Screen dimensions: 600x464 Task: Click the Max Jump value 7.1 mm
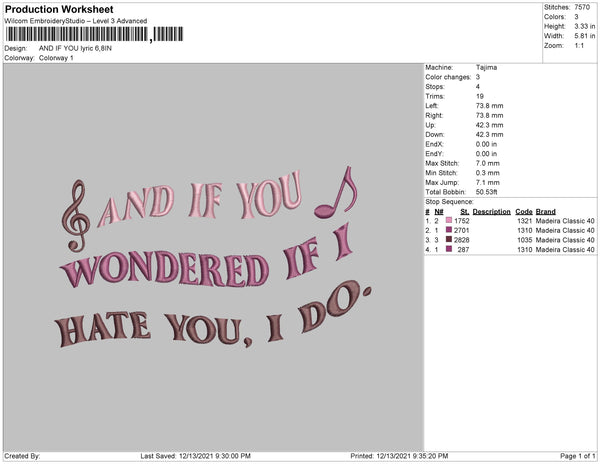coord(488,182)
